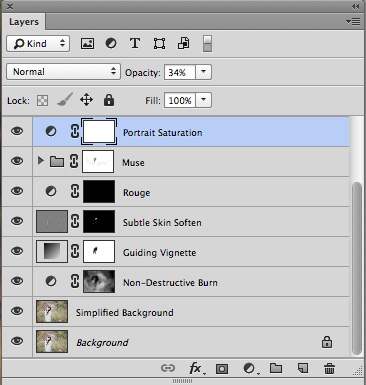Expand the Muse group triangle
Viewport: 366px width, 385px height.
click(41, 161)
